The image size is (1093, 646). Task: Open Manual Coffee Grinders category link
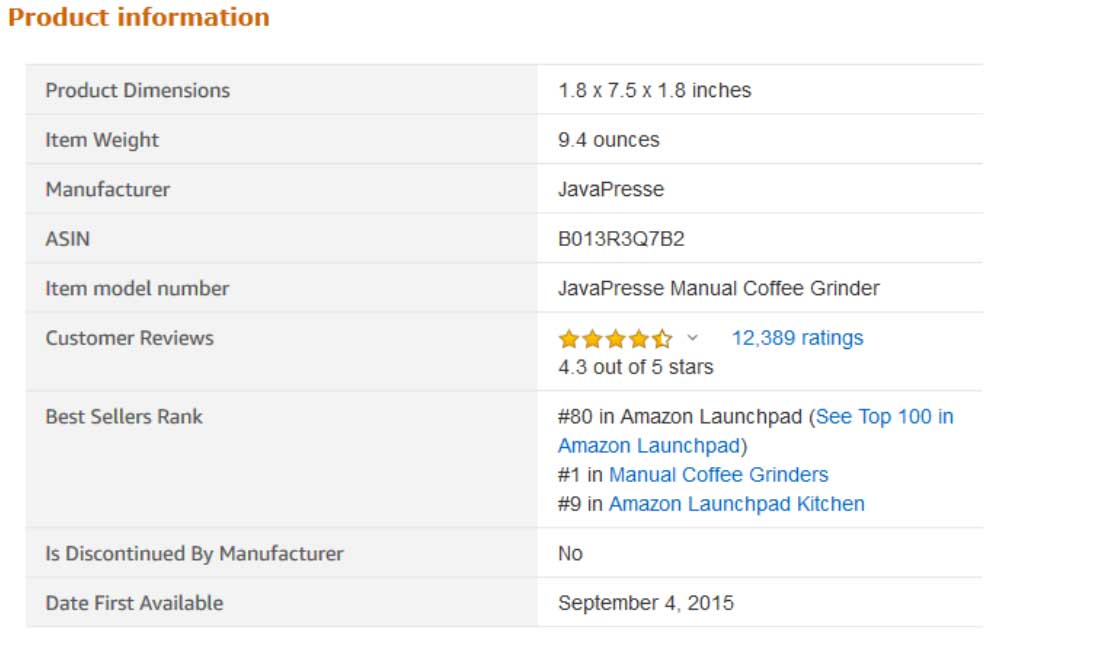pos(718,475)
